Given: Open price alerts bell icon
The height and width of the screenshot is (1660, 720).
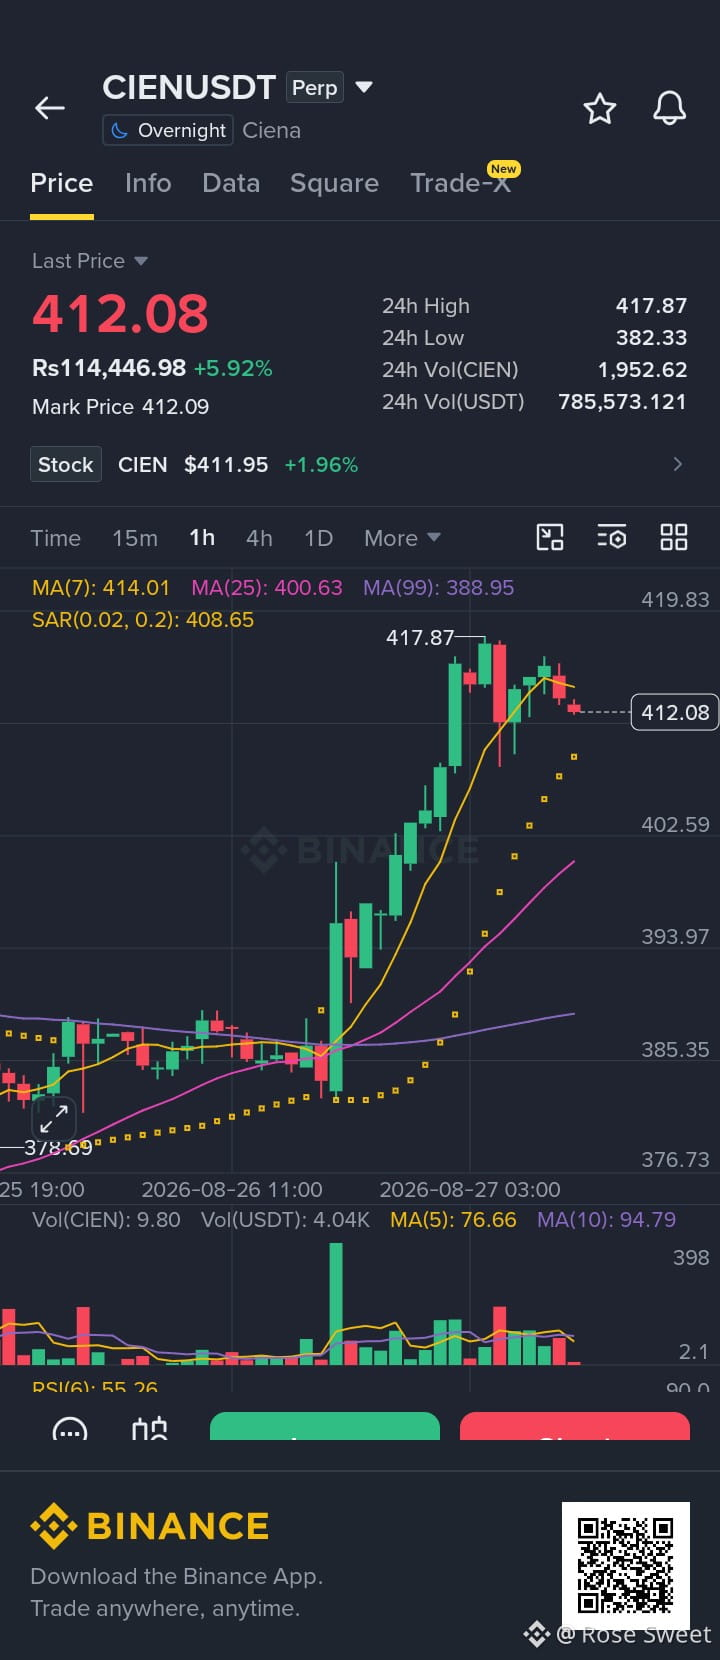Looking at the screenshot, I should tap(669, 108).
